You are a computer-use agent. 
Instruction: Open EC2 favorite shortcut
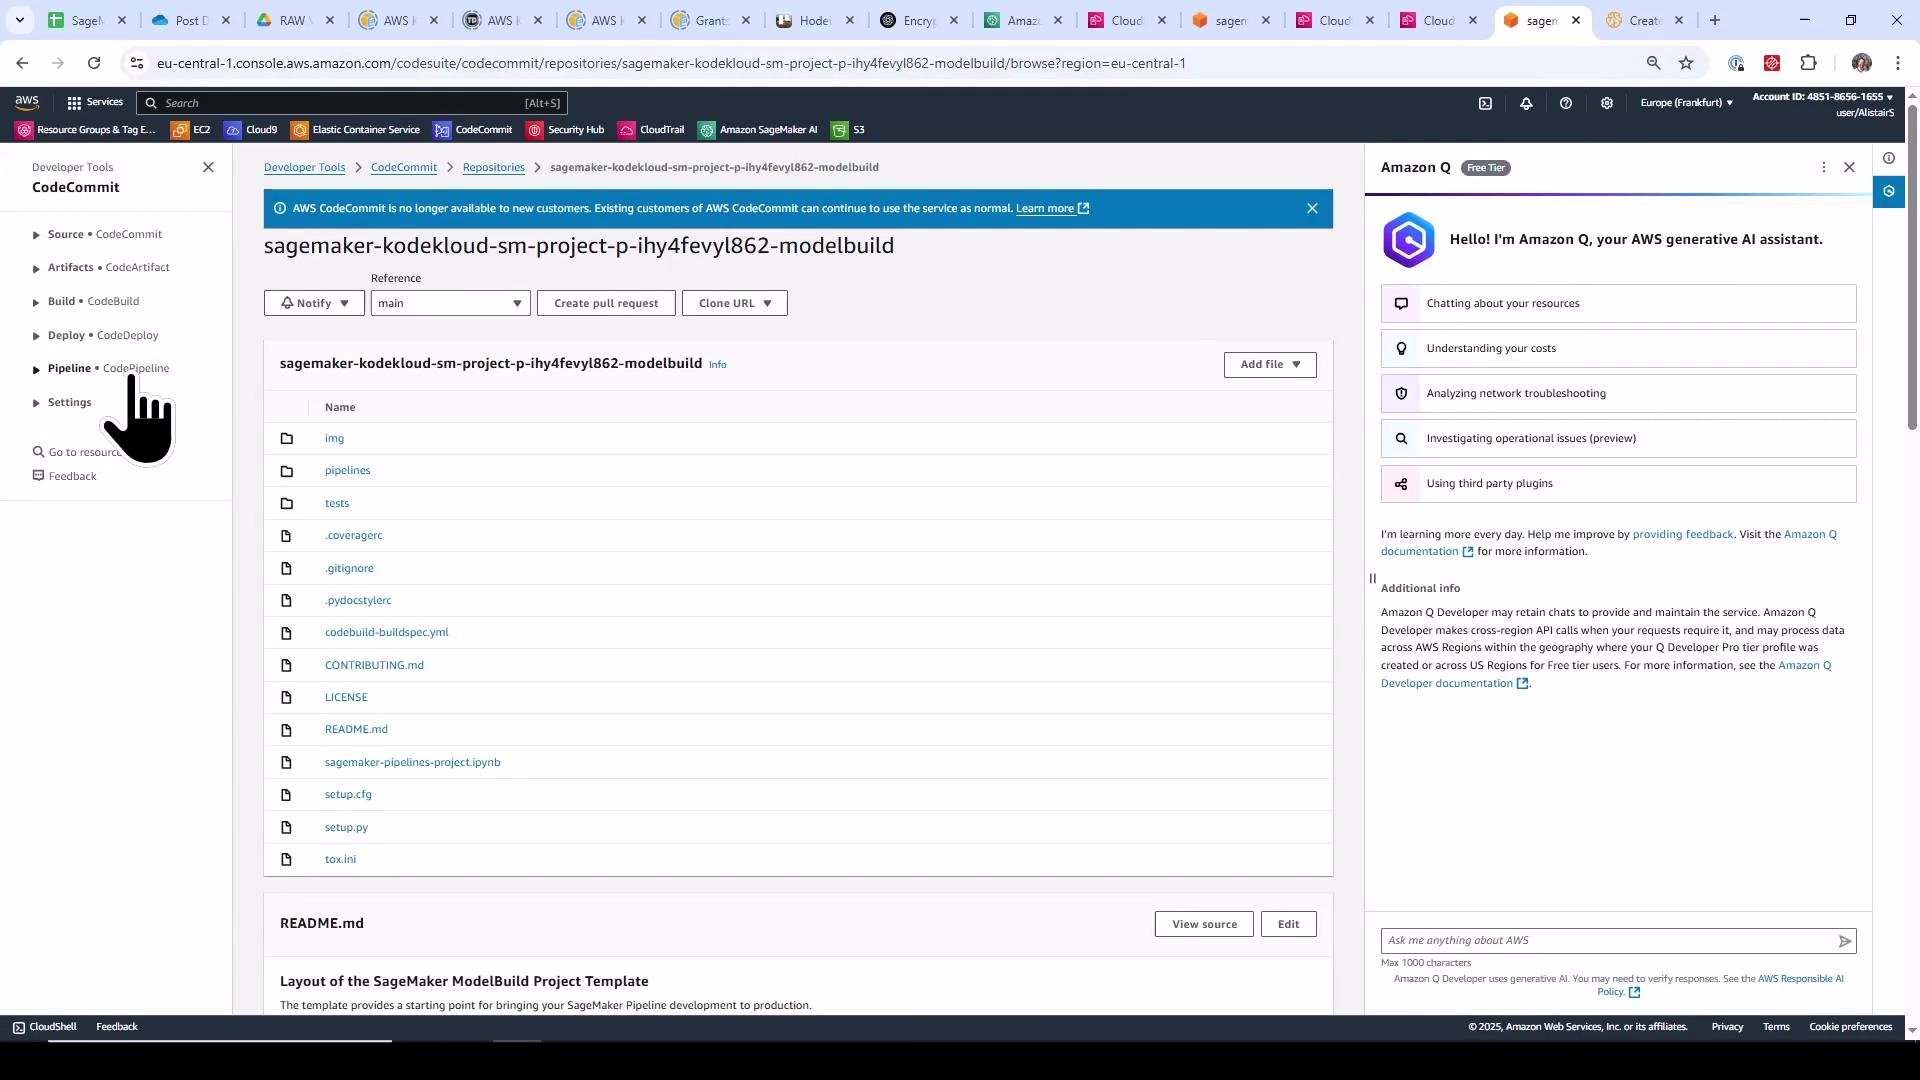click(191, 130)
